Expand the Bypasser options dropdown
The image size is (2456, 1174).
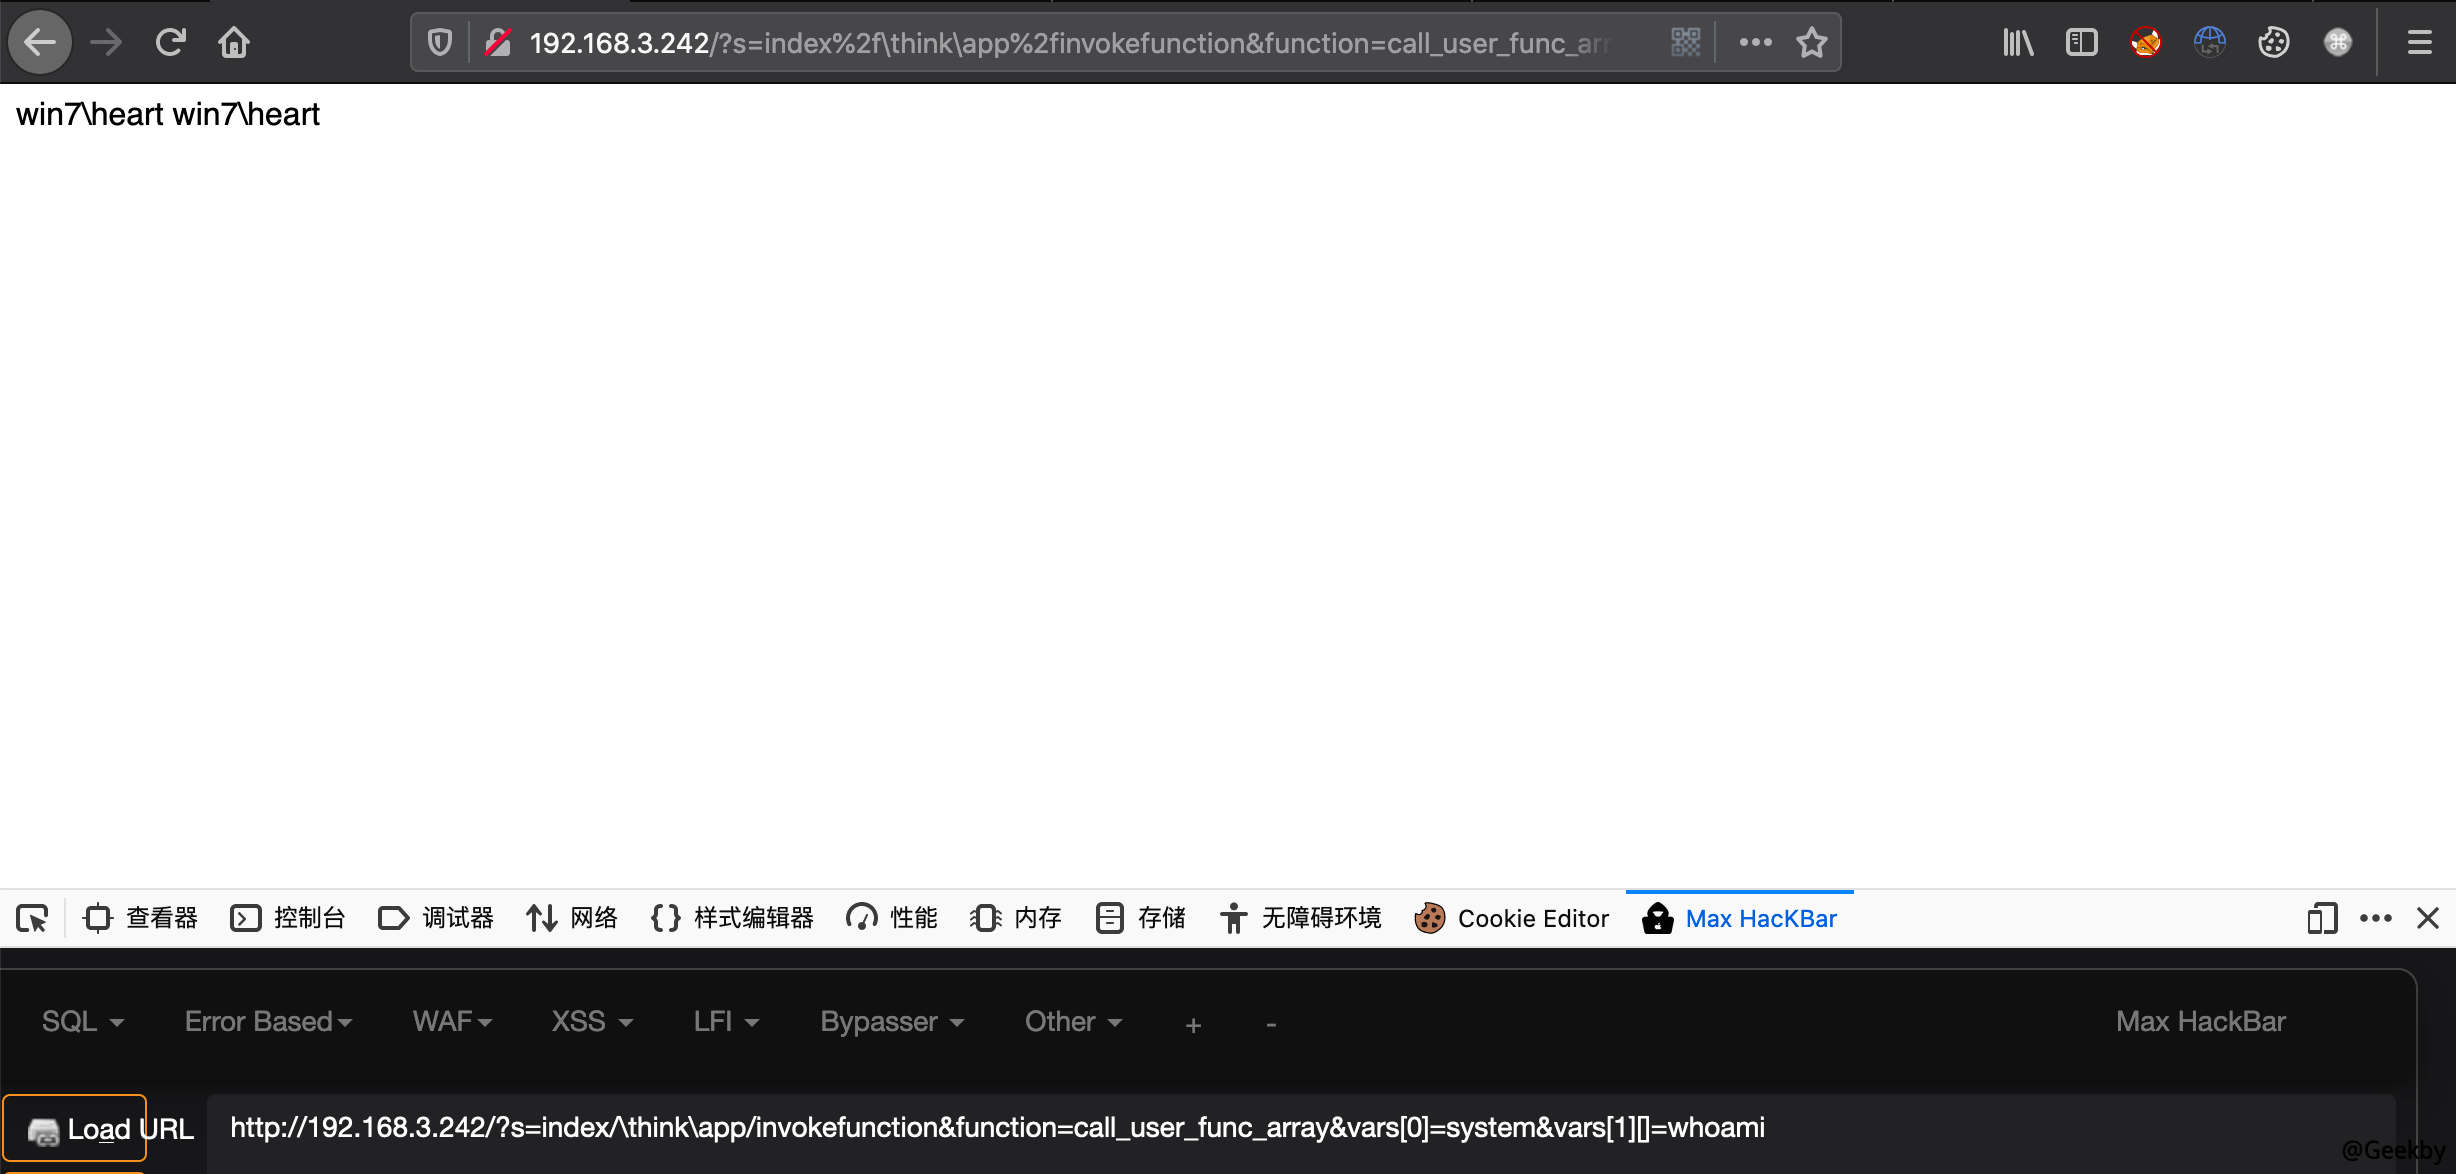point(890,1021)
